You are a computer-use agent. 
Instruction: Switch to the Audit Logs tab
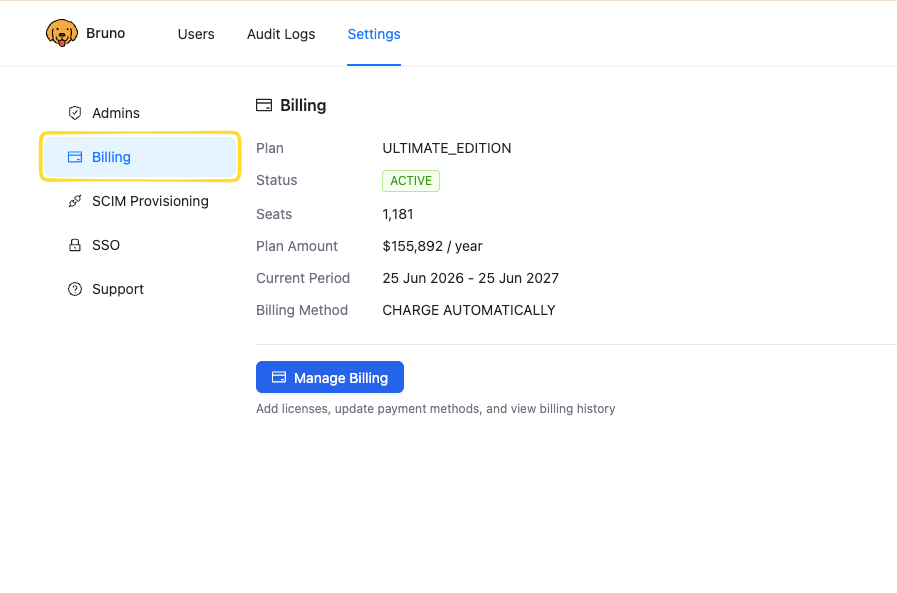pyautogui.click(x=281, y=34)
